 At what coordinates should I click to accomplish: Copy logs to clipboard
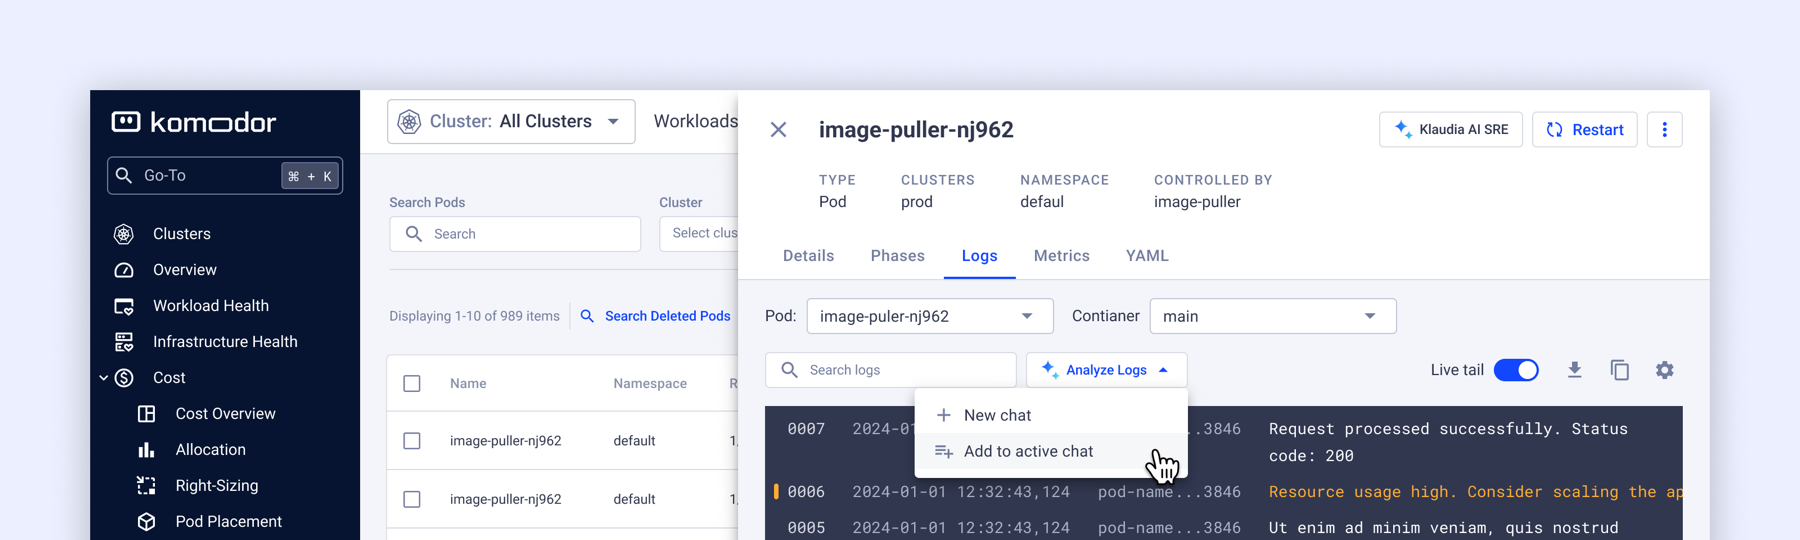click(x=1620, y=370)
